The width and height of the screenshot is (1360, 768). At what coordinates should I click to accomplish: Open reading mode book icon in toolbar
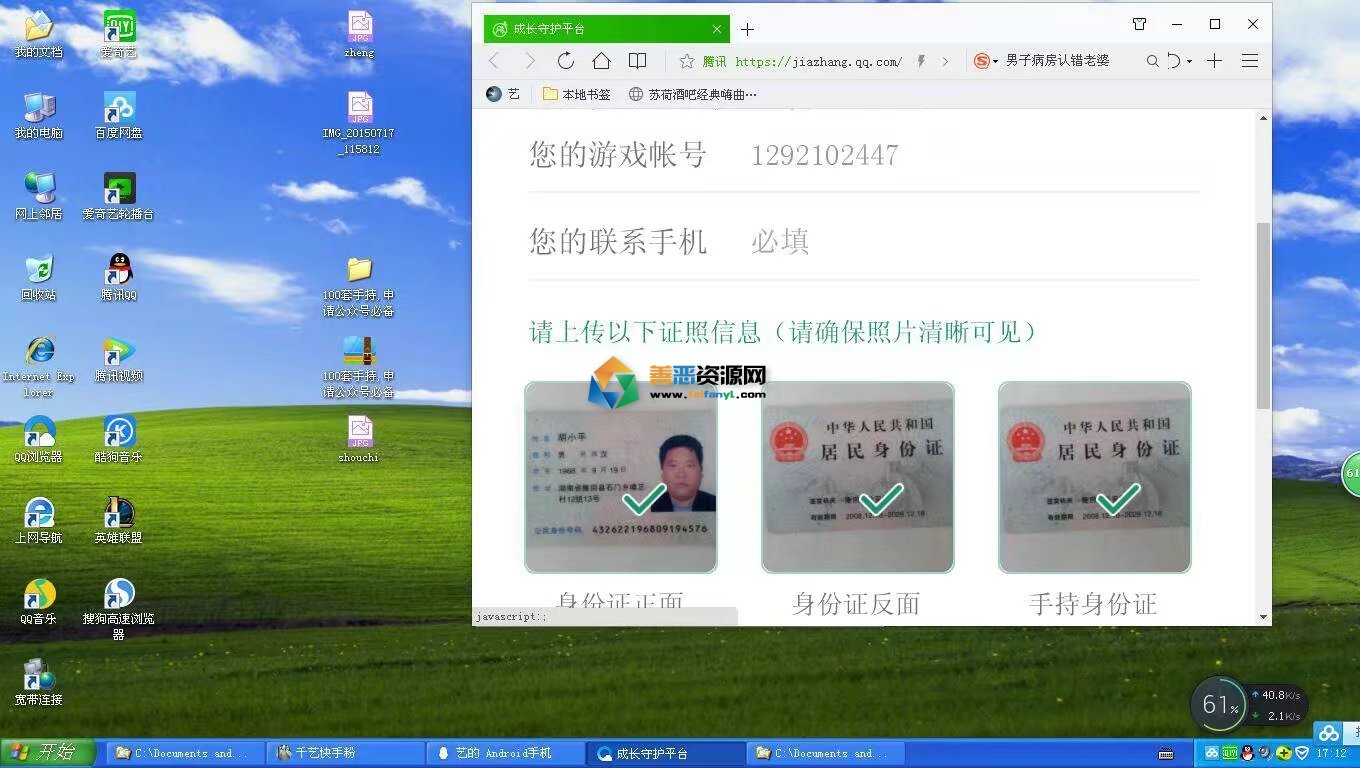coord(637,61)
